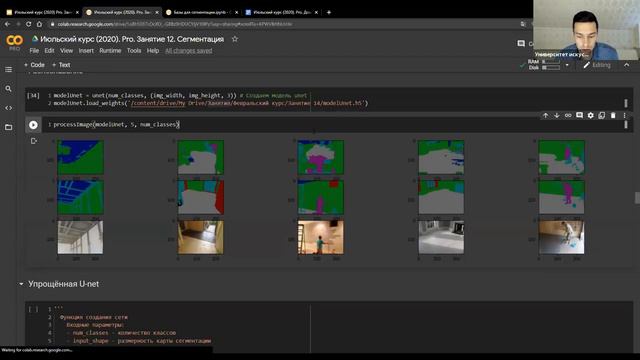Add a new Text cell
Screen dimensions: 640x360
click(61, 65)
